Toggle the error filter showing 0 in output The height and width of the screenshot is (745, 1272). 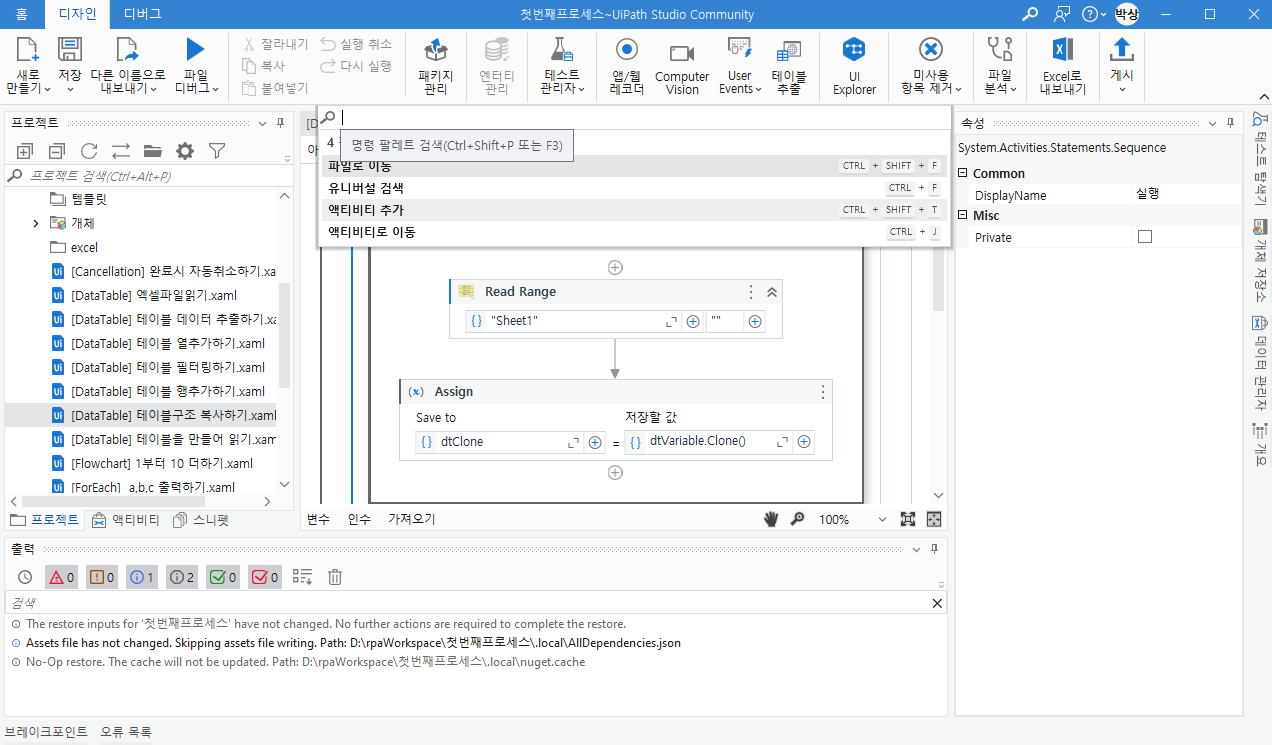pyautogui.click(x=62, y=577)
